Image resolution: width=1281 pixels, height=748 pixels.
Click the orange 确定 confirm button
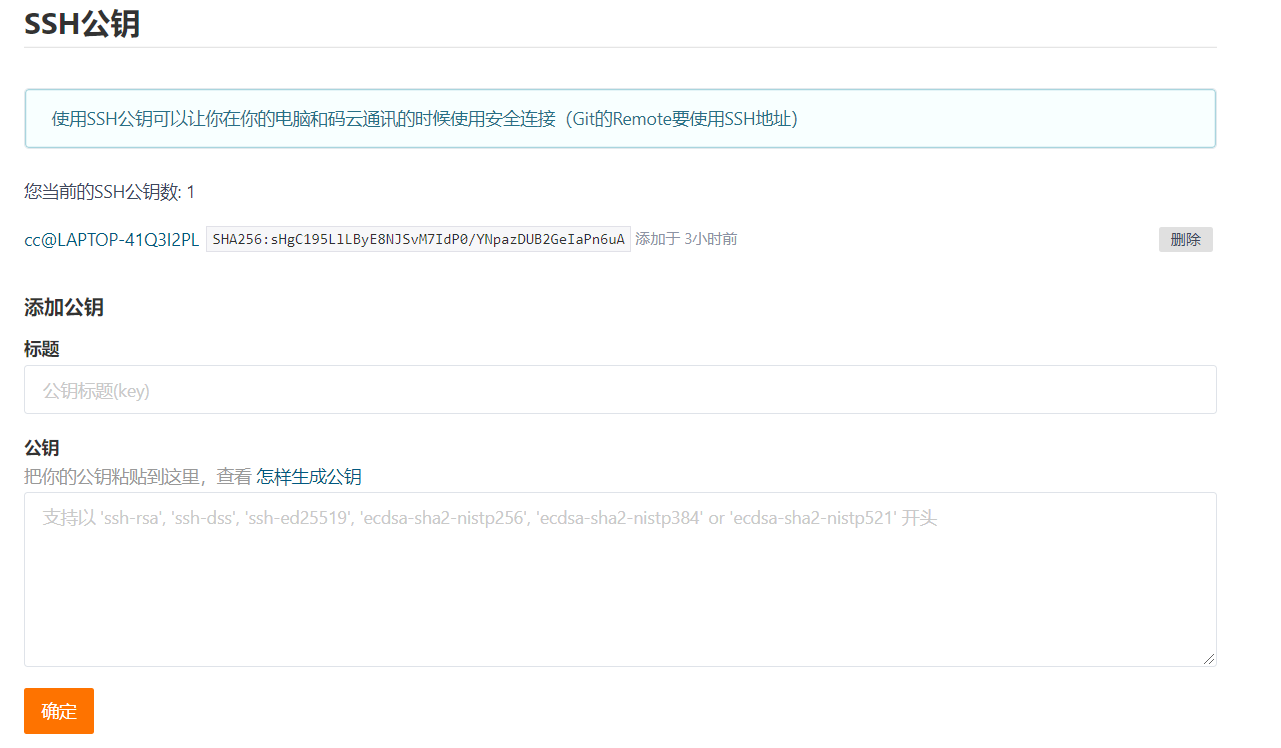point(58,711)
